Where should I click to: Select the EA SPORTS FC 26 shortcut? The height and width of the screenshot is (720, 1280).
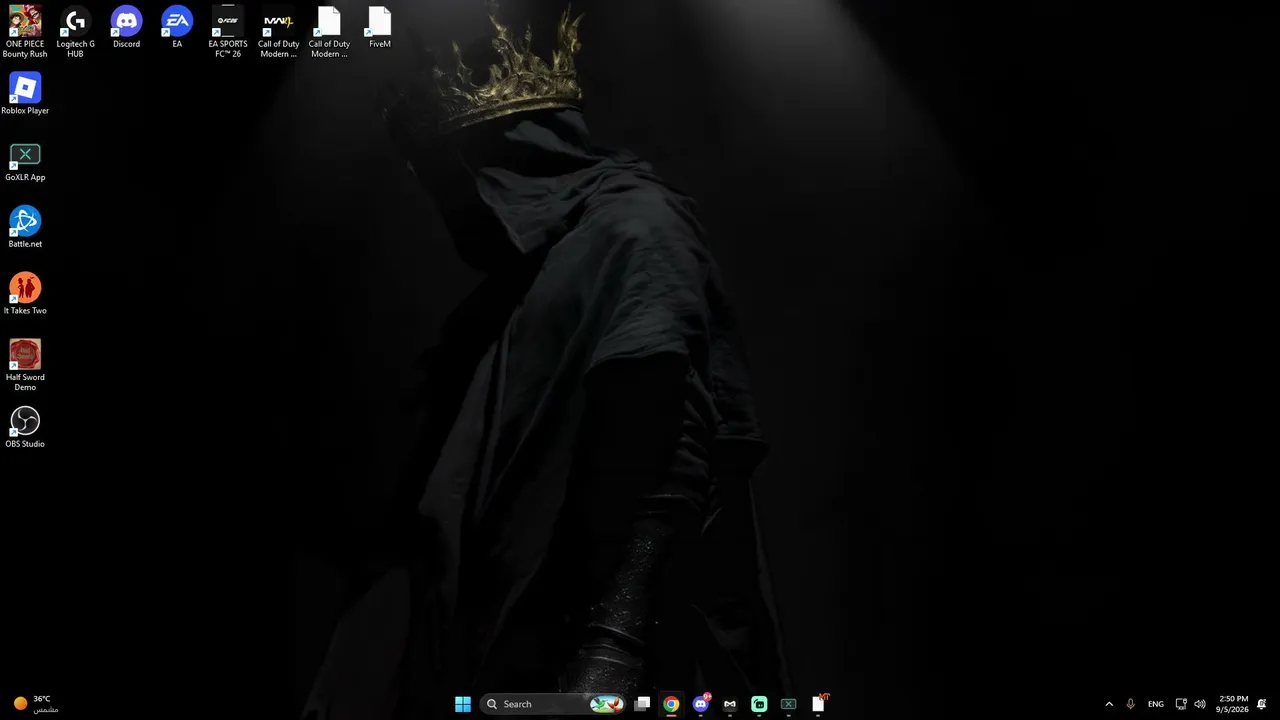[228, 32]
